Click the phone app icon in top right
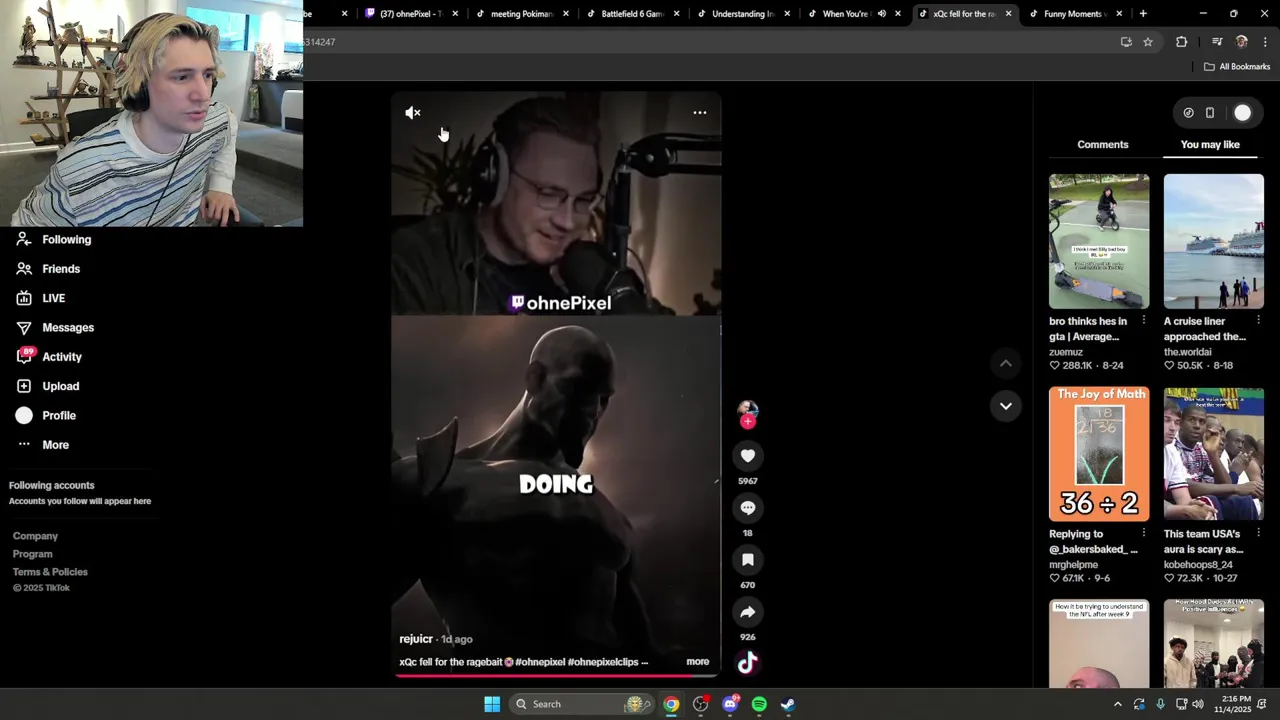 pos(1210,113)
